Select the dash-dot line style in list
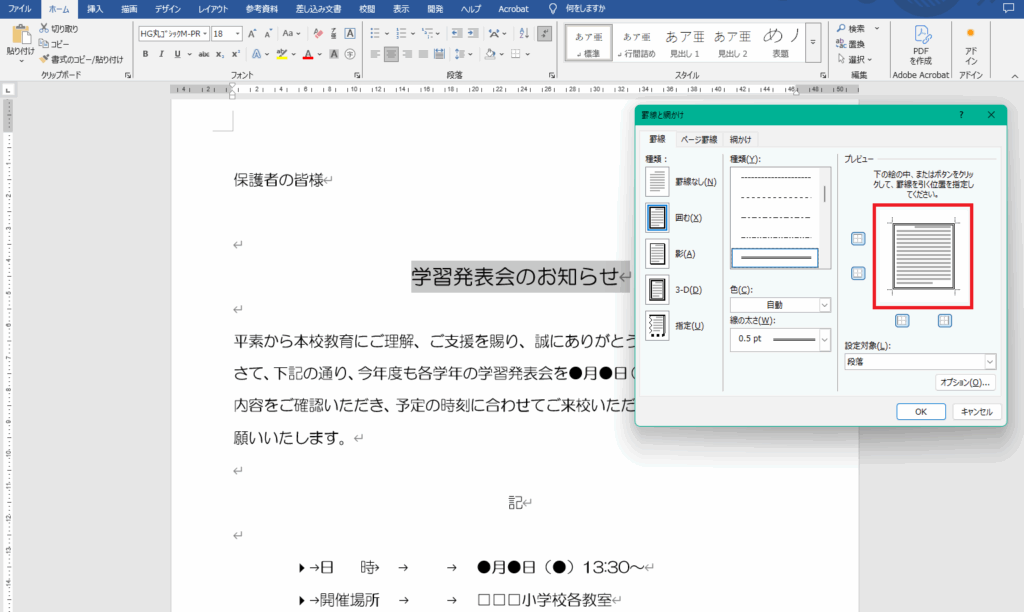 777,216
